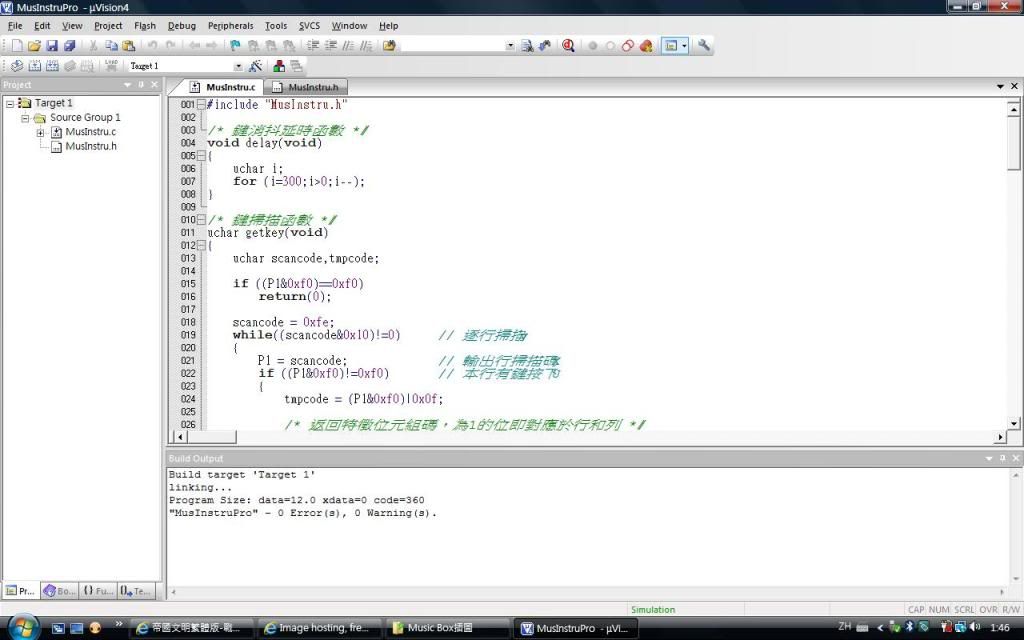
Task: Open the Peripherals menu
Action: click(230, 25)
